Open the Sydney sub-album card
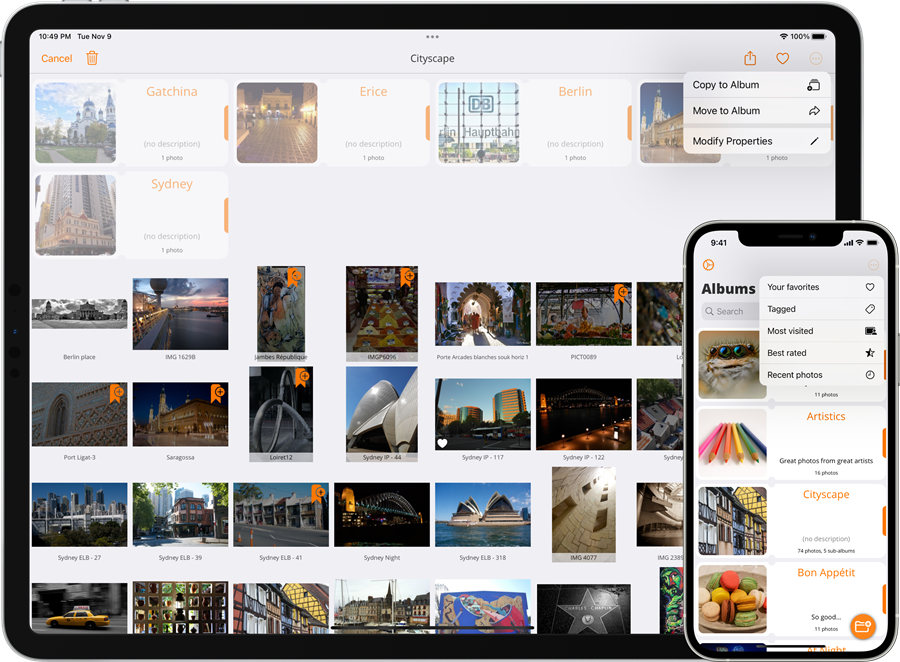 pyautogui.click(x=131, y=215)
